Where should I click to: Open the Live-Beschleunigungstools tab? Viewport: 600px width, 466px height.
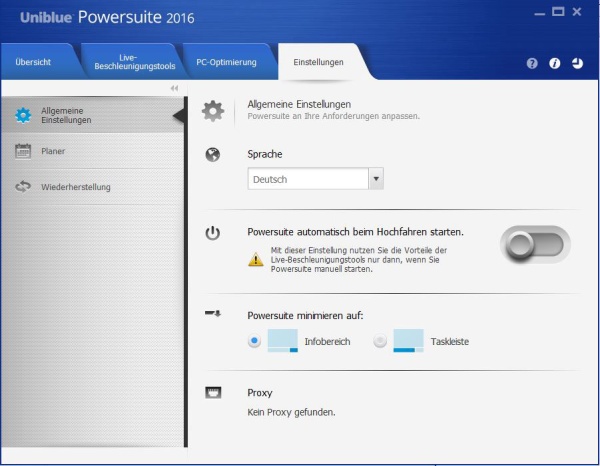(135, 62)
